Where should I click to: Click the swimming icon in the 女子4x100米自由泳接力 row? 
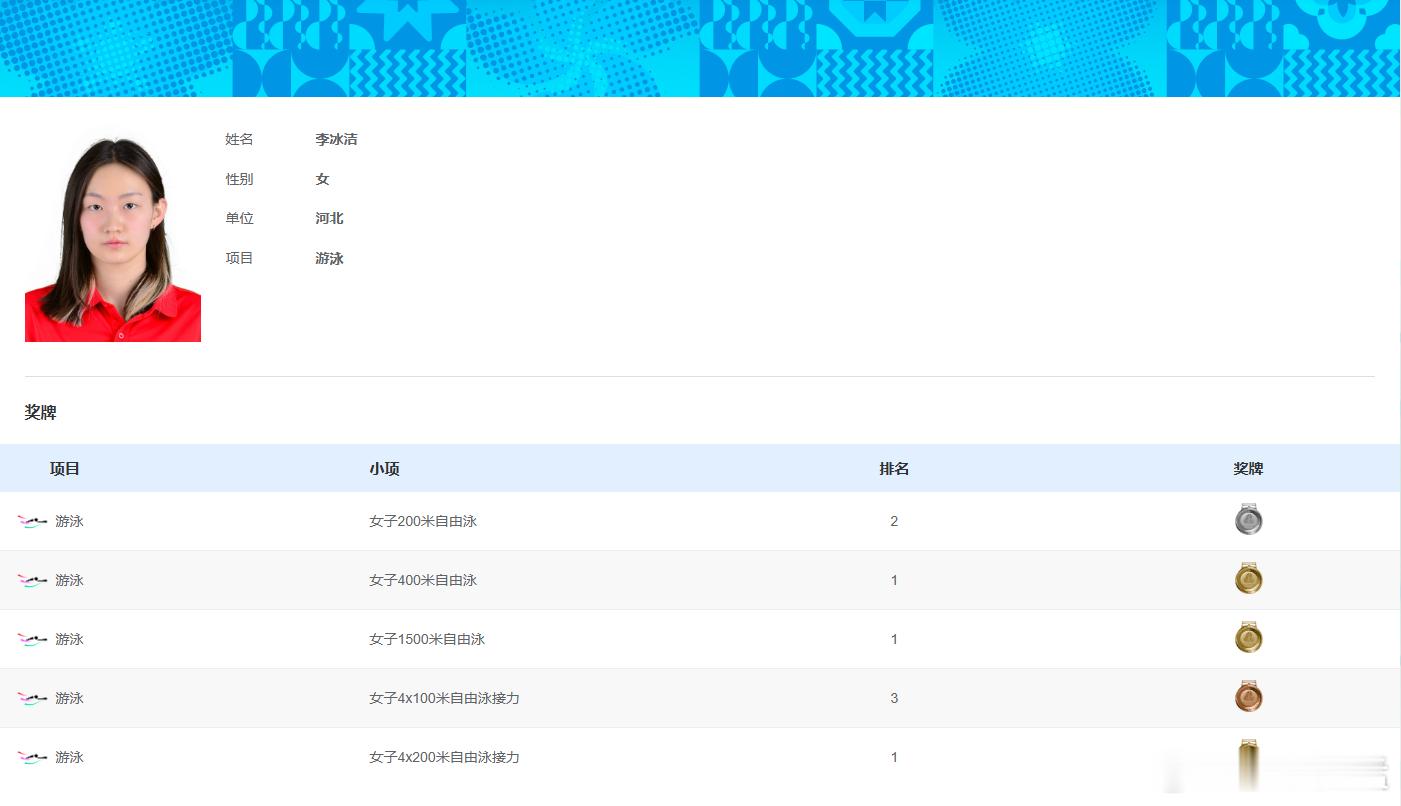pos(32,698)
